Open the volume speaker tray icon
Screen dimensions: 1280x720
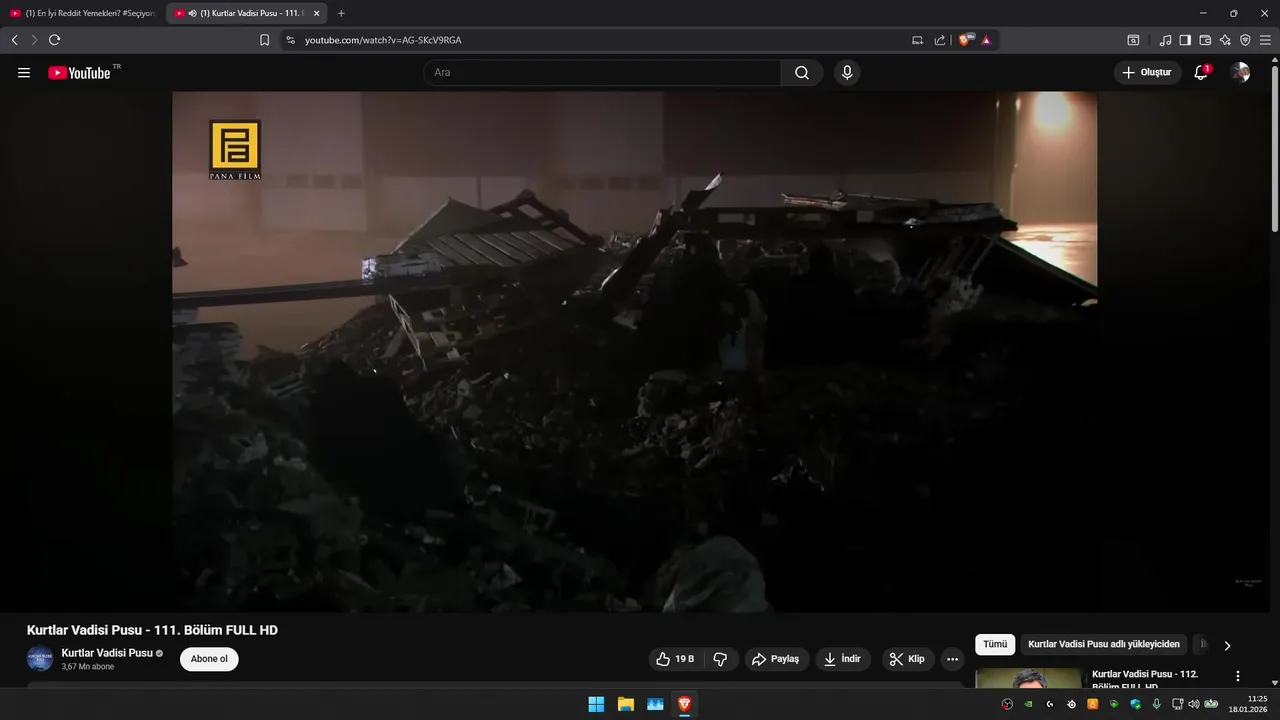point(1193,704)
